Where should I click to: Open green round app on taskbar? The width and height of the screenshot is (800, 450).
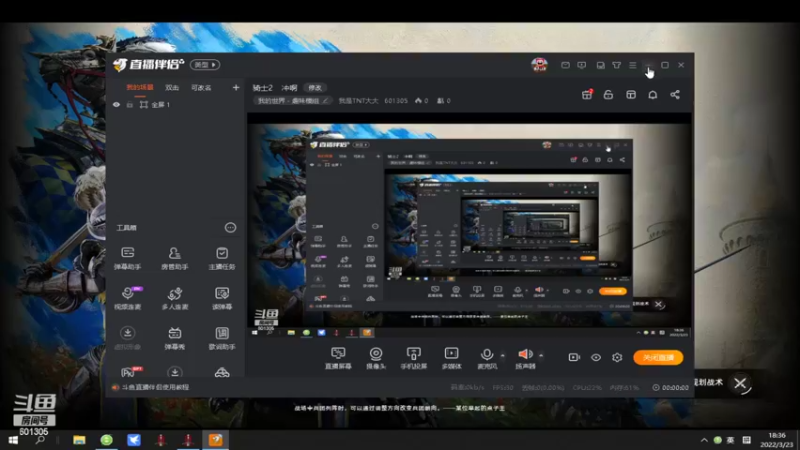click(107, 440)
